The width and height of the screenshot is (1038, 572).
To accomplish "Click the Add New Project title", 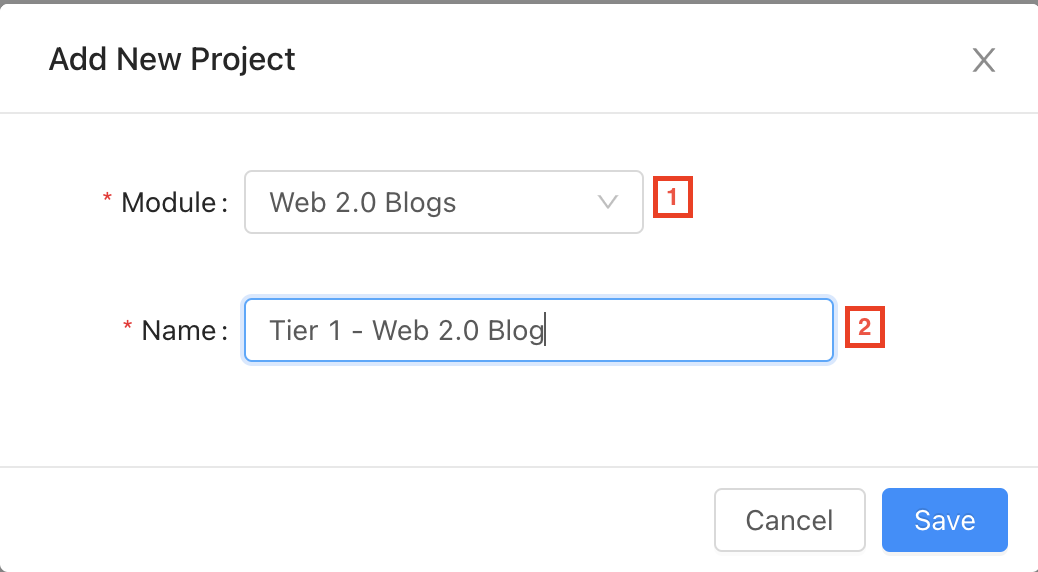I will 172,59.
